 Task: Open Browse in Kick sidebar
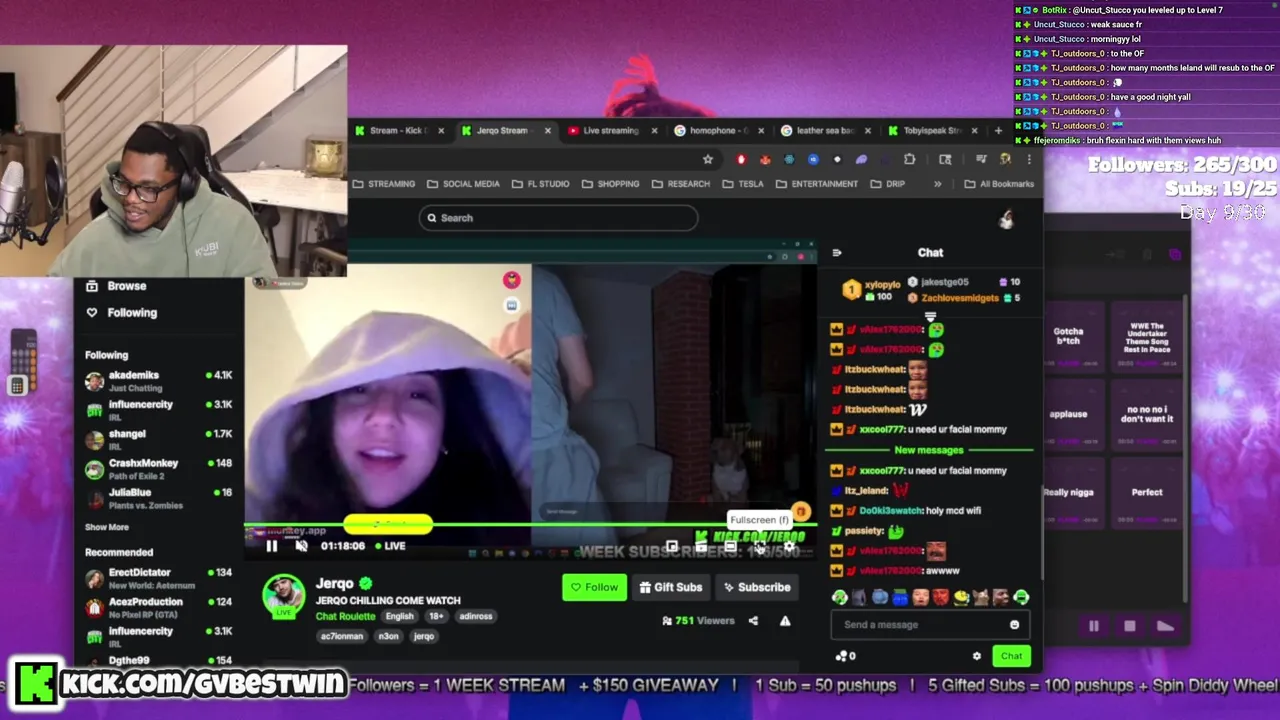click(116, 286)
